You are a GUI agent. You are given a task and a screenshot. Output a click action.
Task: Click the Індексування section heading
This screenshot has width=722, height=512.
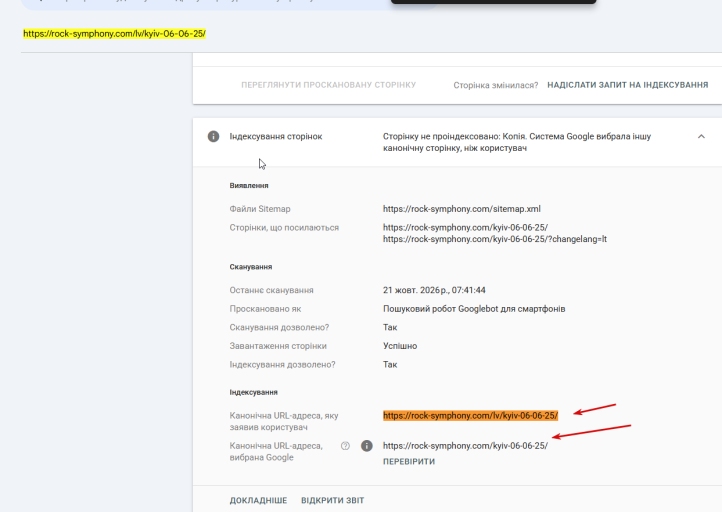click(x=253, y=392)
